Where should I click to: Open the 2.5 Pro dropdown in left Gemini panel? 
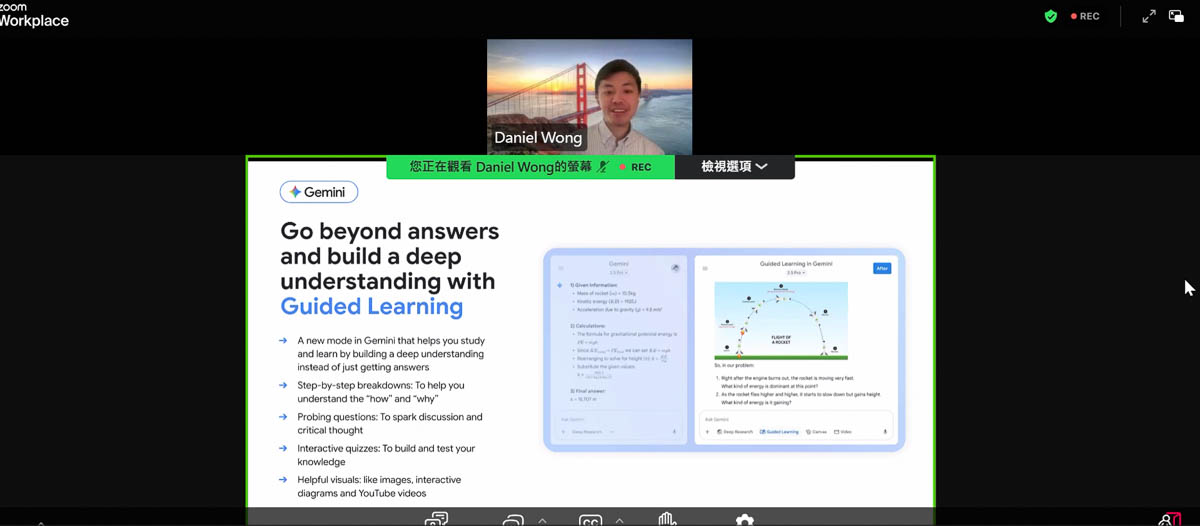(618, 273)
